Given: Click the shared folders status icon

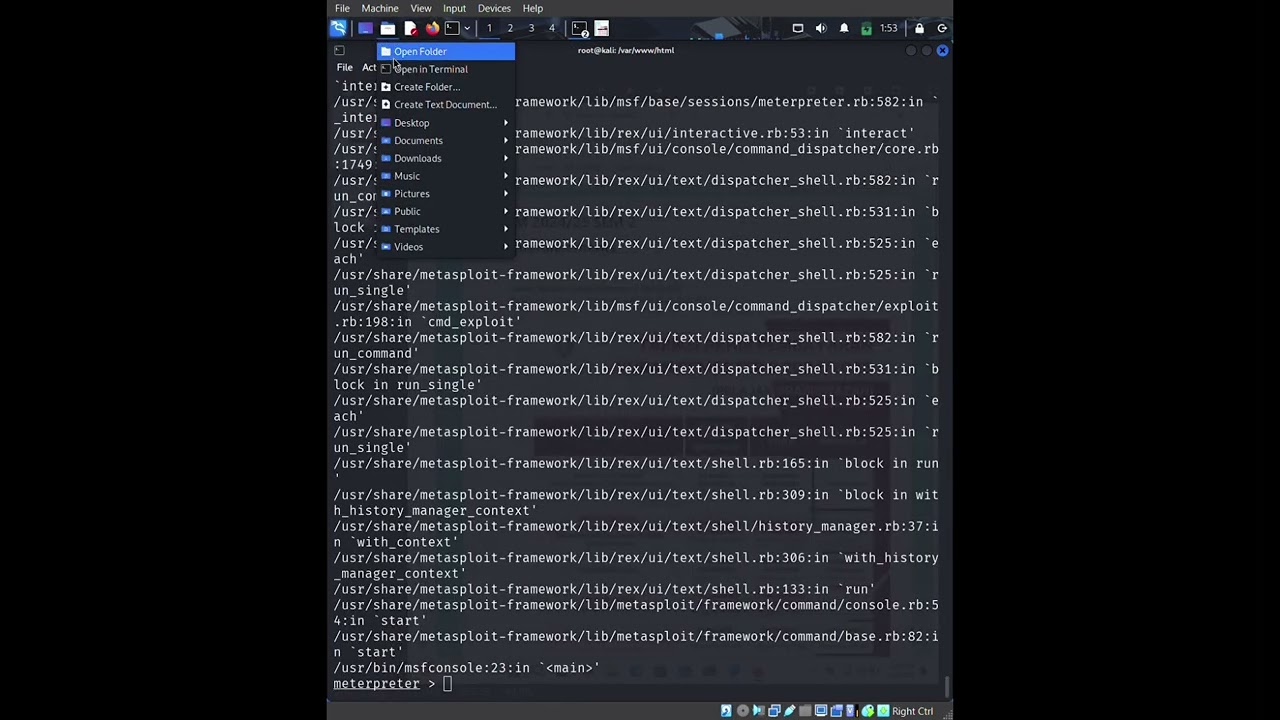Looking at the screenshot, I should tap(805, 711).
